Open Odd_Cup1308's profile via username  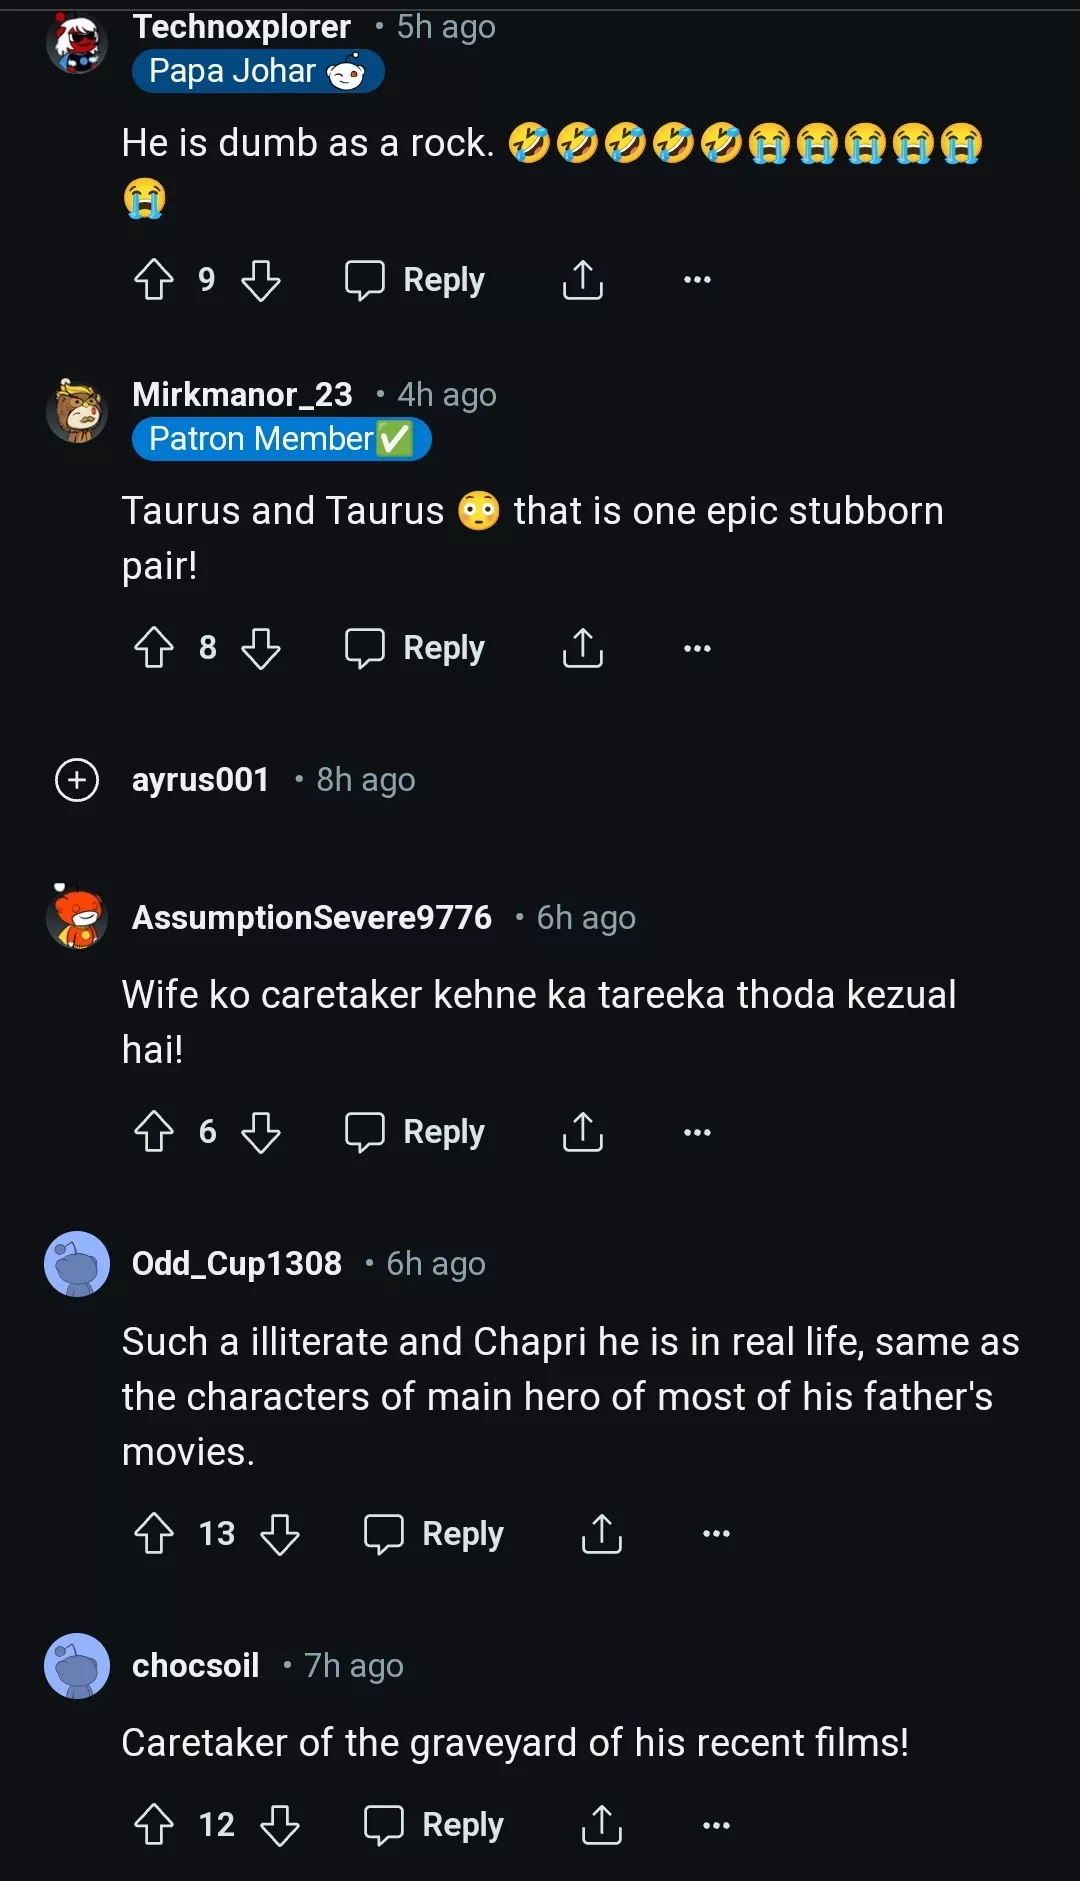237,1264
